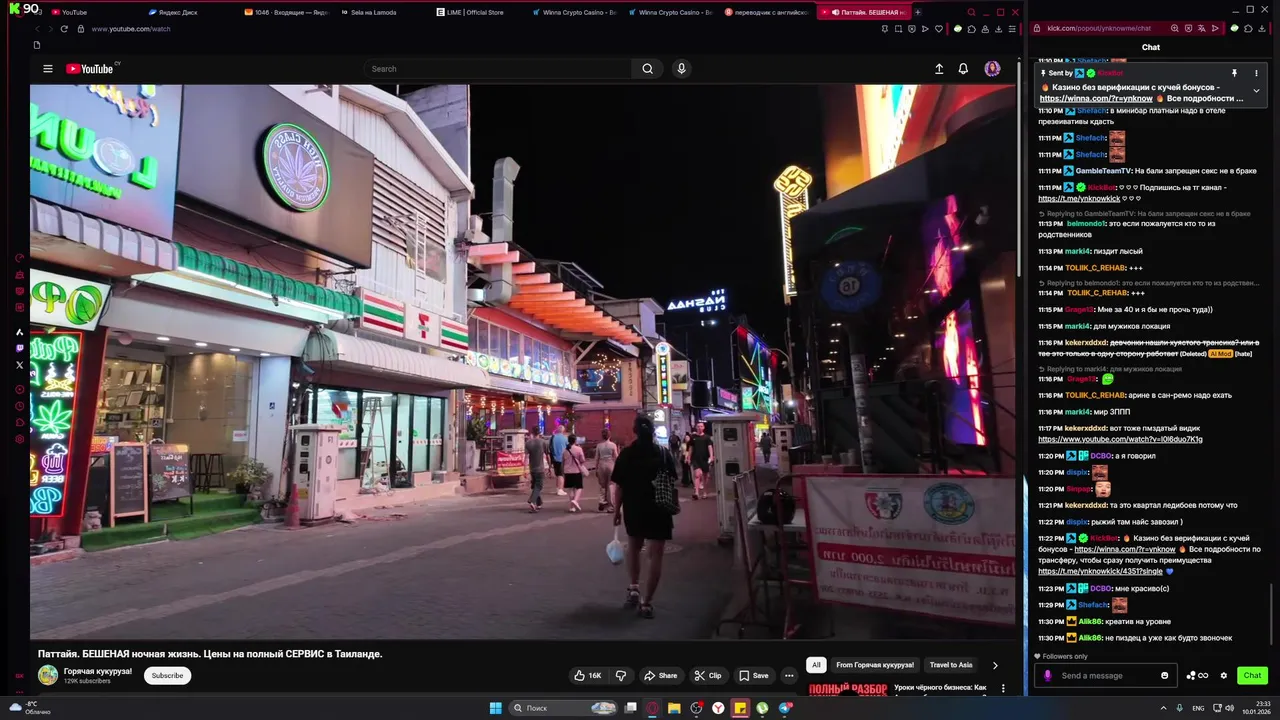This screenshot has width=1280, height=720.
Task: Open the Yandex Browser taskbar icon
Action: pos(718,708)
